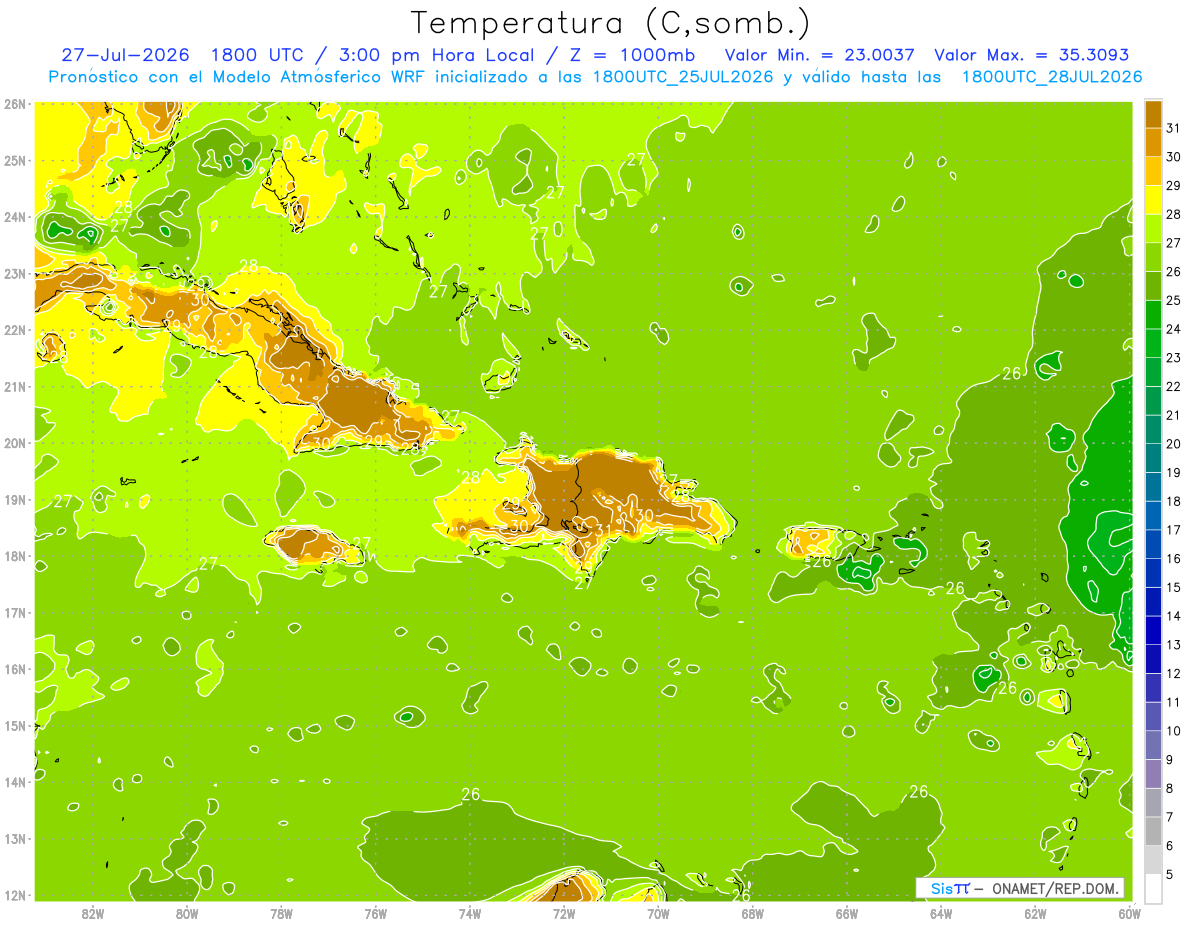1200x927 pixels.
Task: Pick the dark blue swatch between 13 and 14
Action: pyautogui.click(x=1154, y=630)
